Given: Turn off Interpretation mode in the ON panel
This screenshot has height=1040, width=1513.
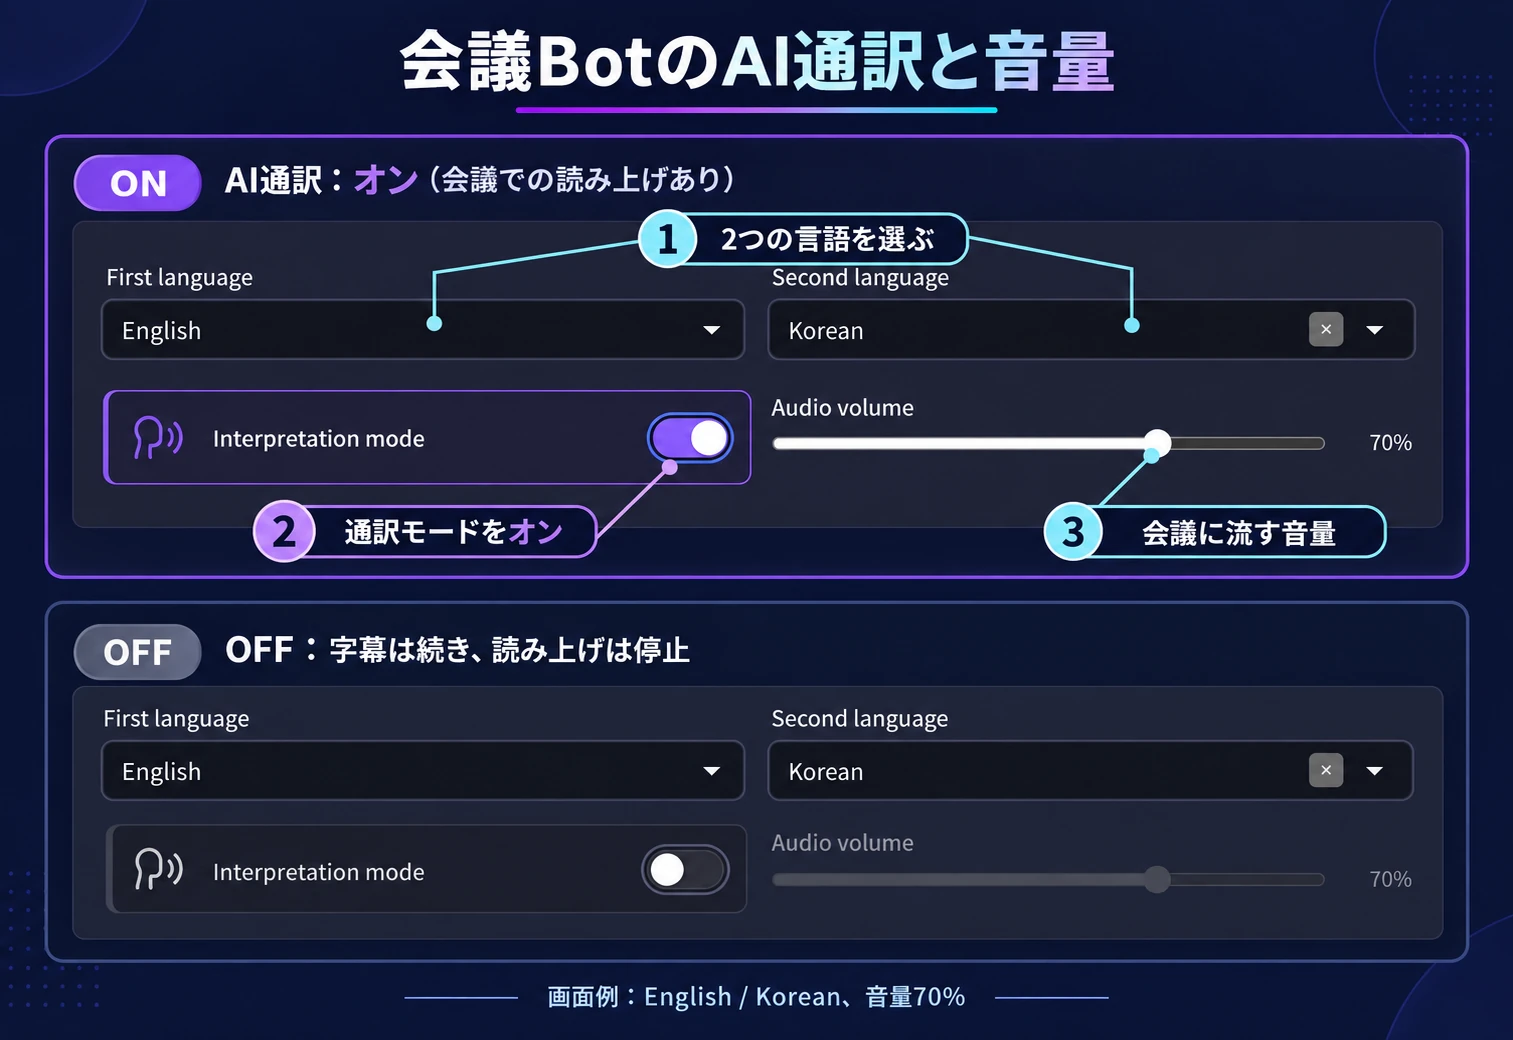Looking at the screenshot, I should point(690,438).
